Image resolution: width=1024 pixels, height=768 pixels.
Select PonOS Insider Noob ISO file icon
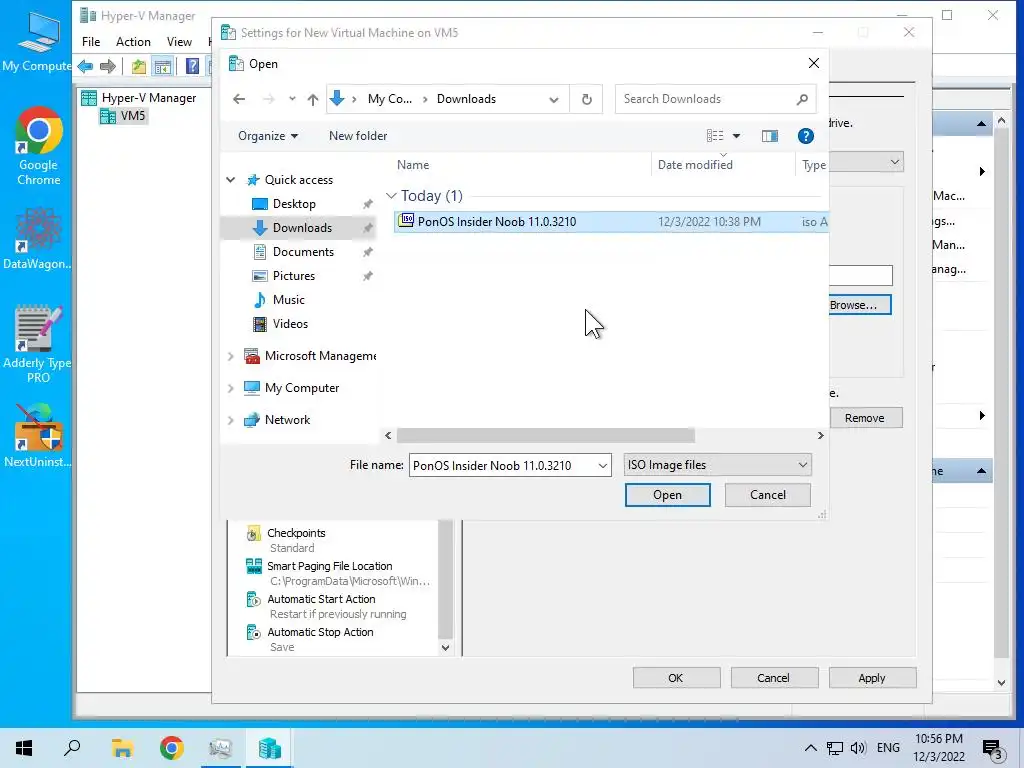(406, 221)
